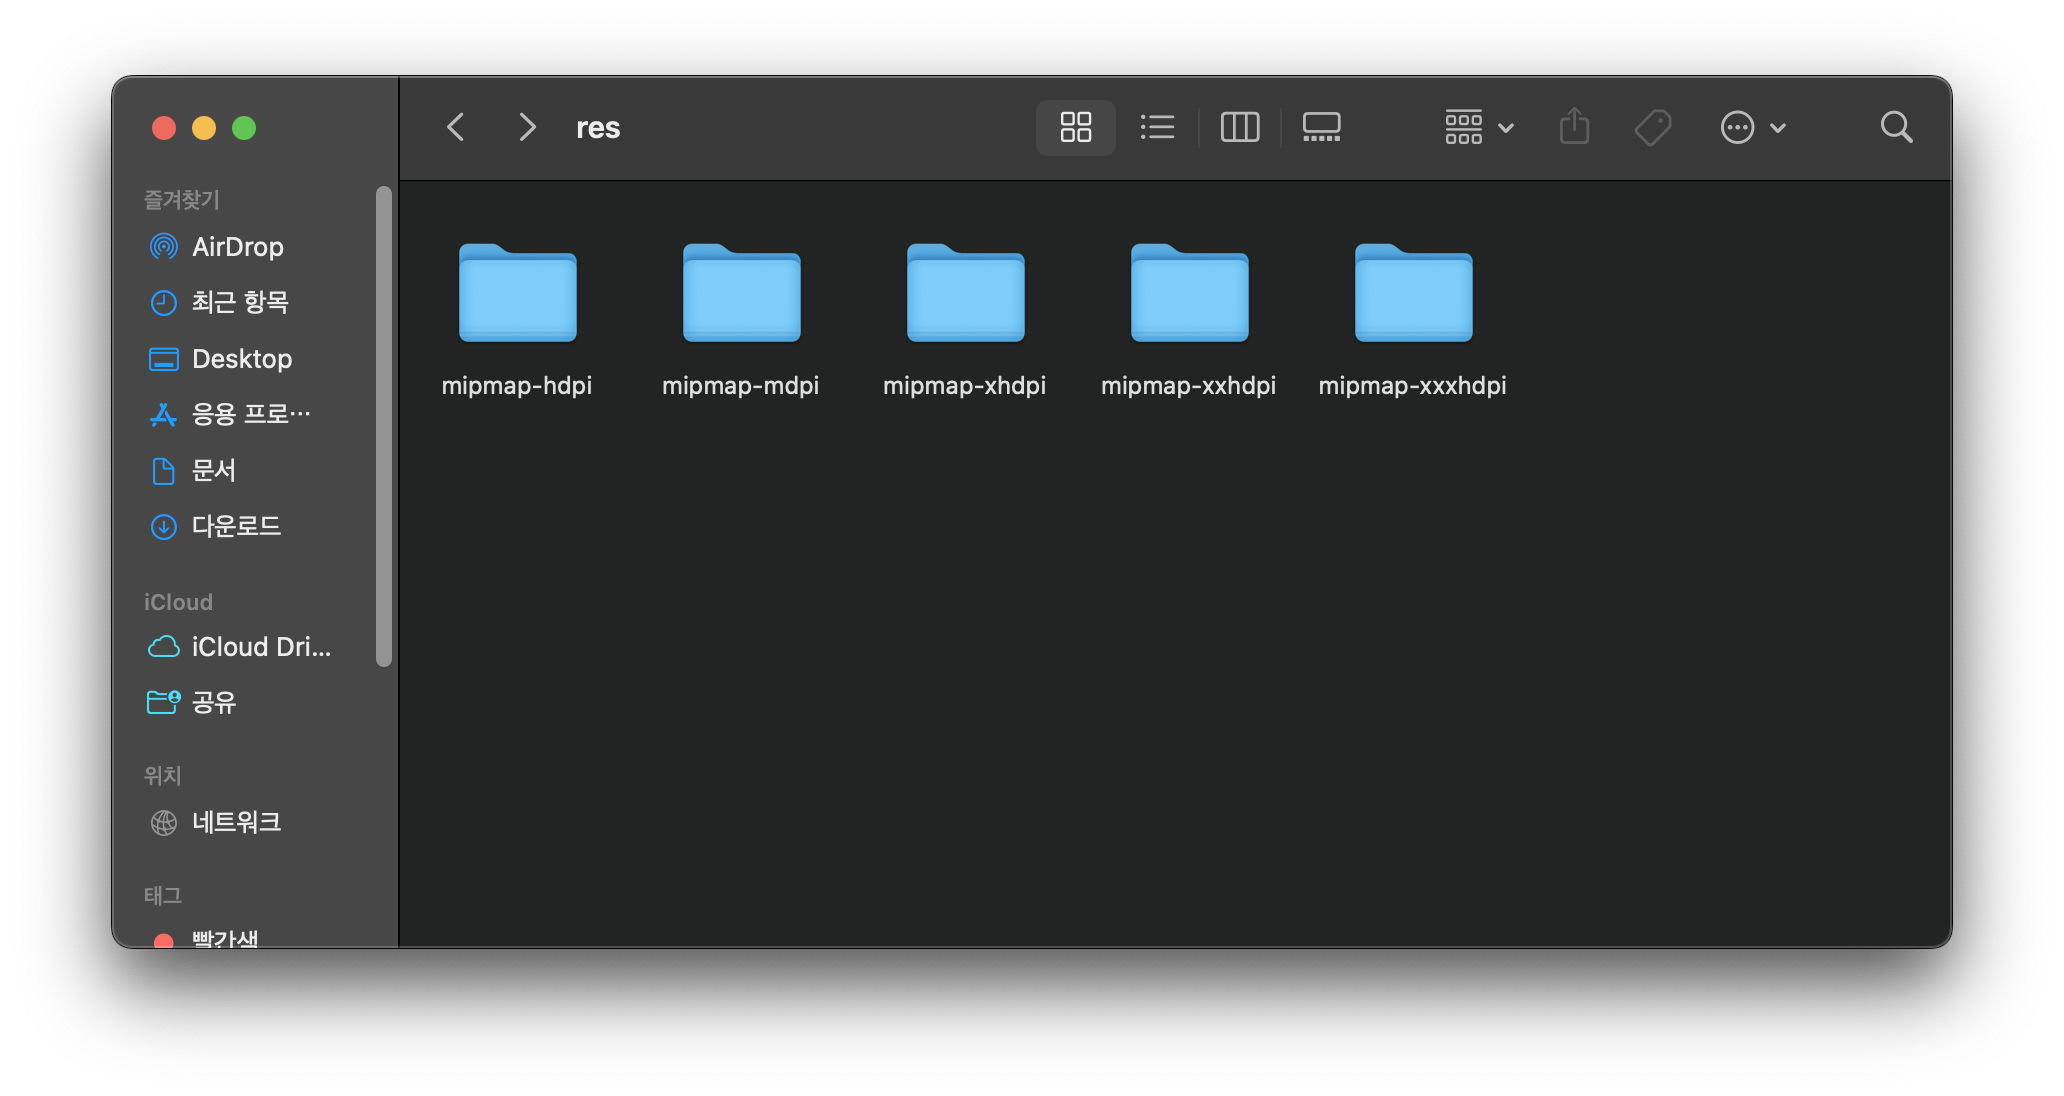This screenshot has height=1096, width=2064.
Task: Go forward with the right chevron
Action: [x=527, y=127]
